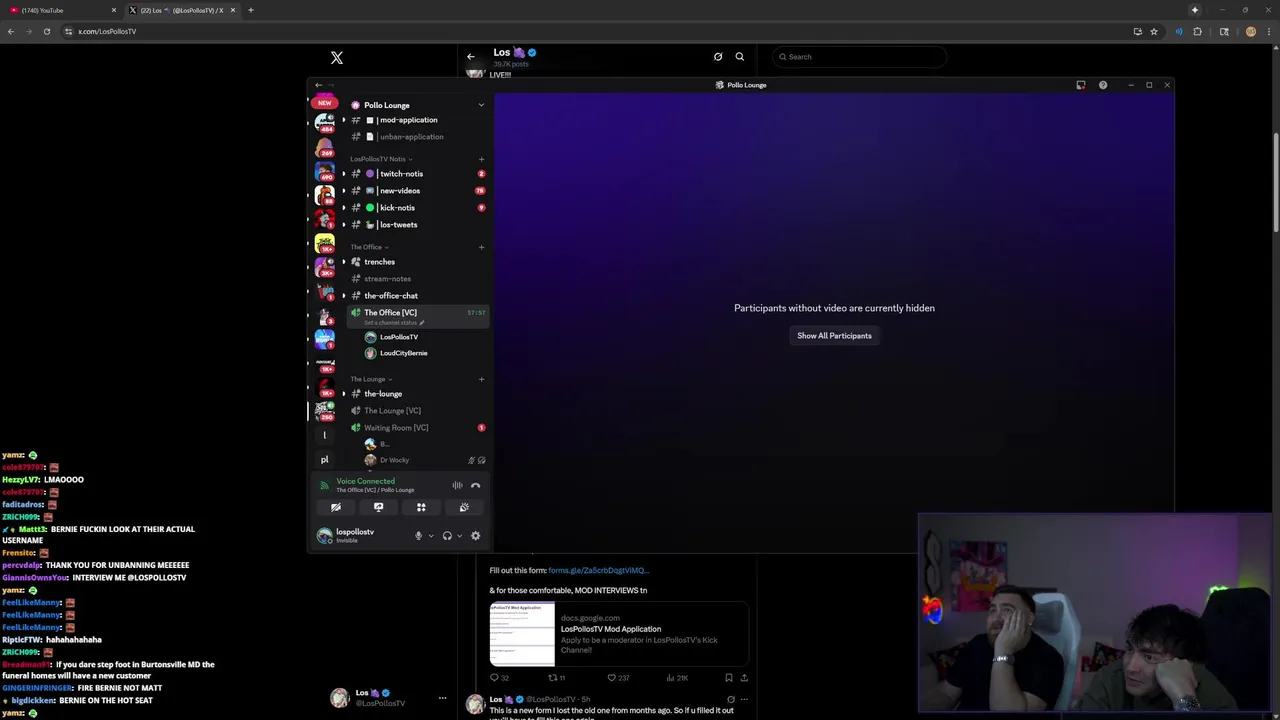Go back on X profile page
Screen dimensions: 1280x720
[x=471, y=57]
